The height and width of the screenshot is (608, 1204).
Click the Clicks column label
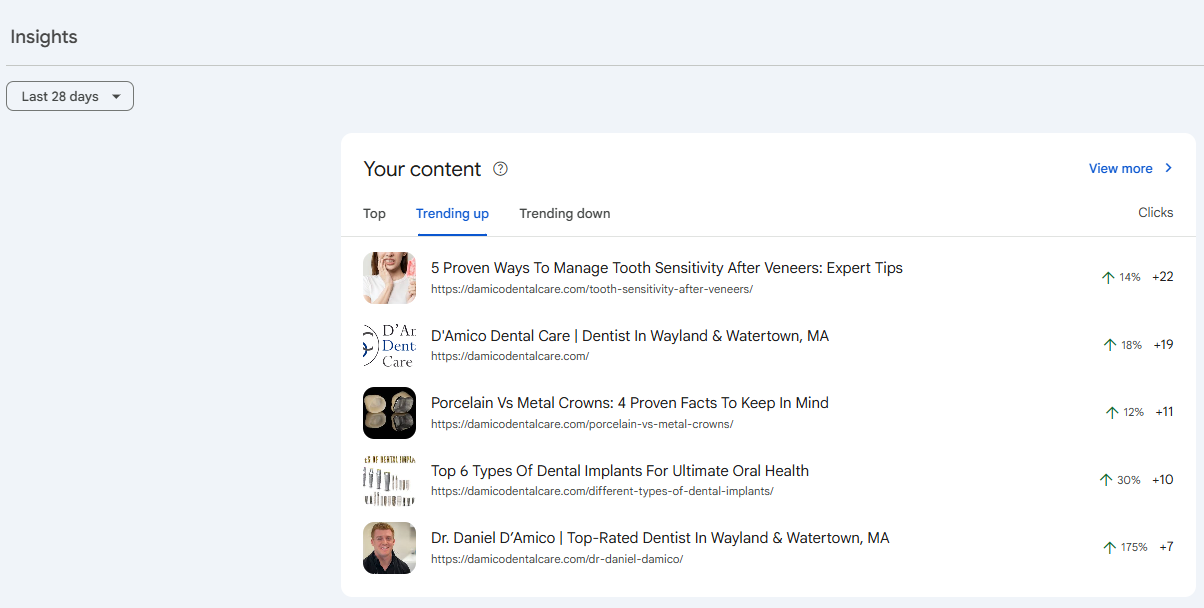(1156, 212)
